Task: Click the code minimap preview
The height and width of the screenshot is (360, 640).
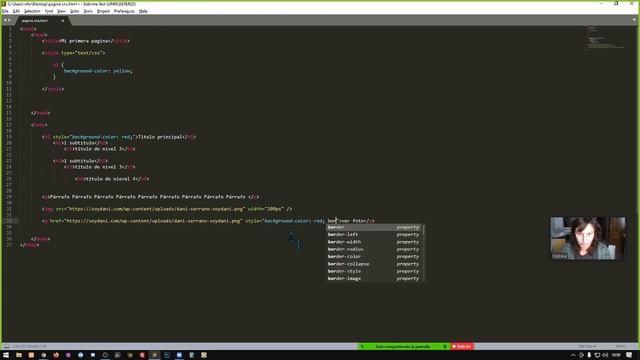Action: (606, 38)
